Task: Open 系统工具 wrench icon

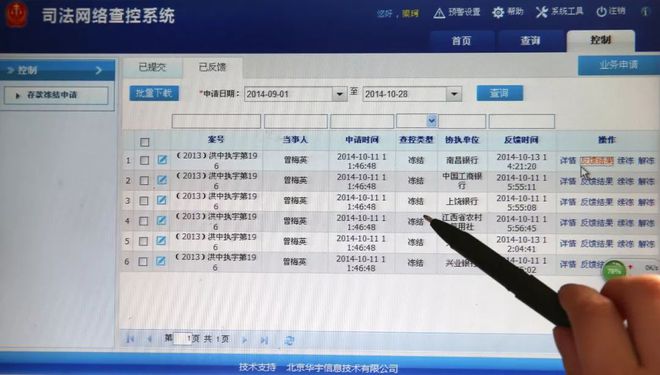Action: [x=542, y=12]
